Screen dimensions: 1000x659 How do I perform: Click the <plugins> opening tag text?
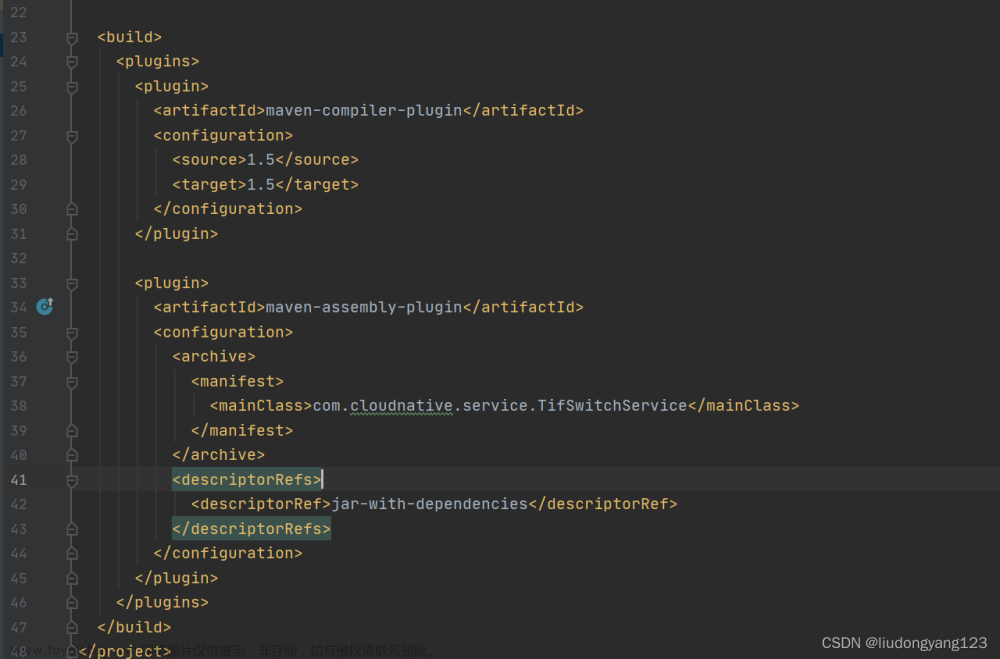tap(158, 61)
